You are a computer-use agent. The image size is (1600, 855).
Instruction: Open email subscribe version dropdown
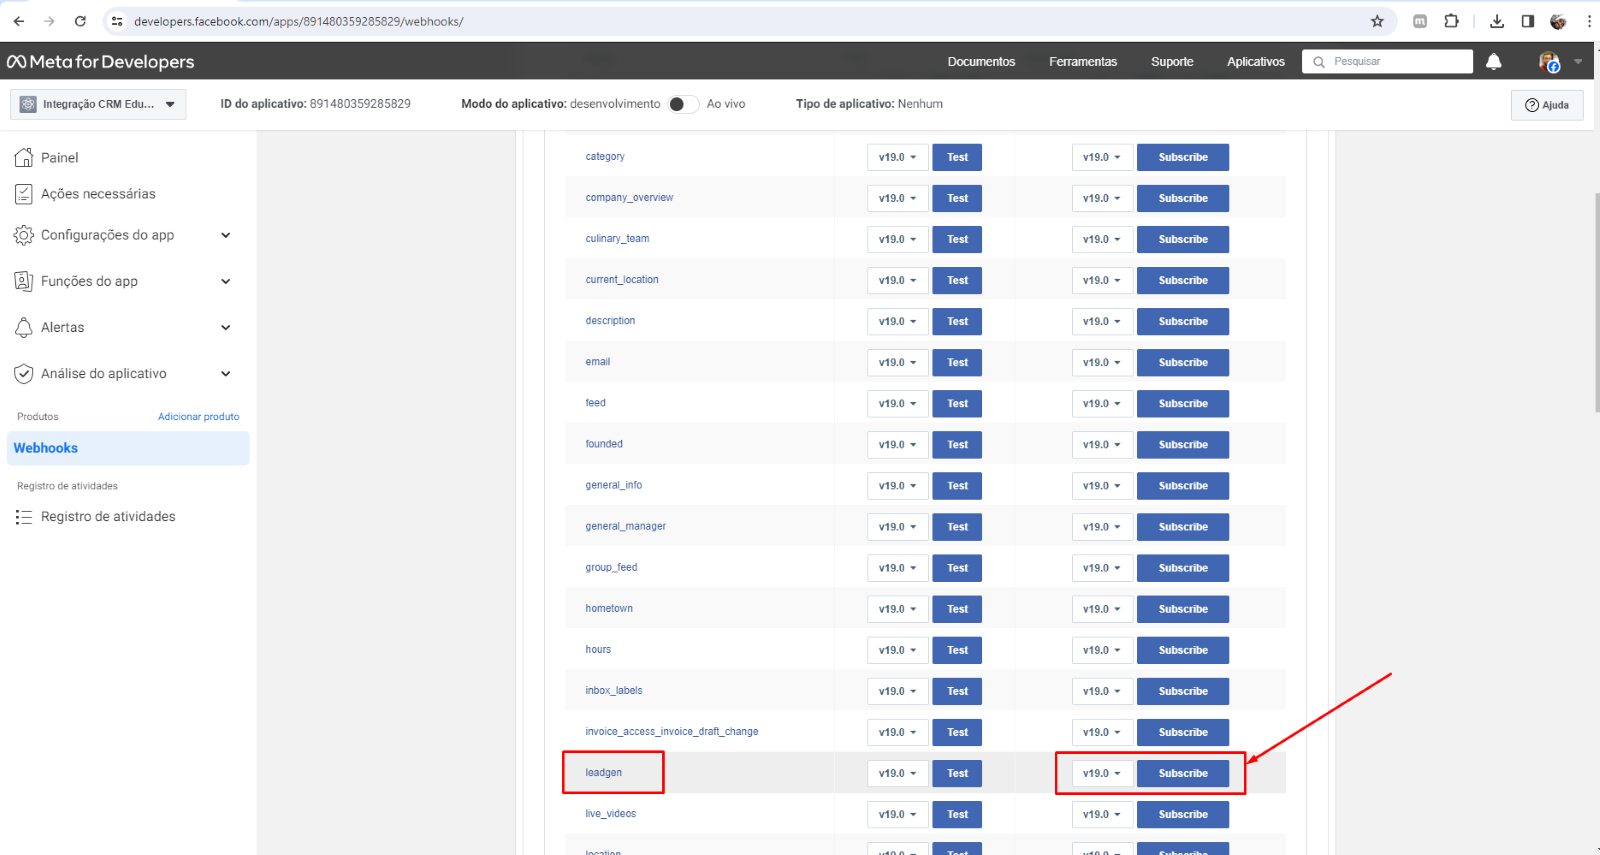[x=1102, y=362]
